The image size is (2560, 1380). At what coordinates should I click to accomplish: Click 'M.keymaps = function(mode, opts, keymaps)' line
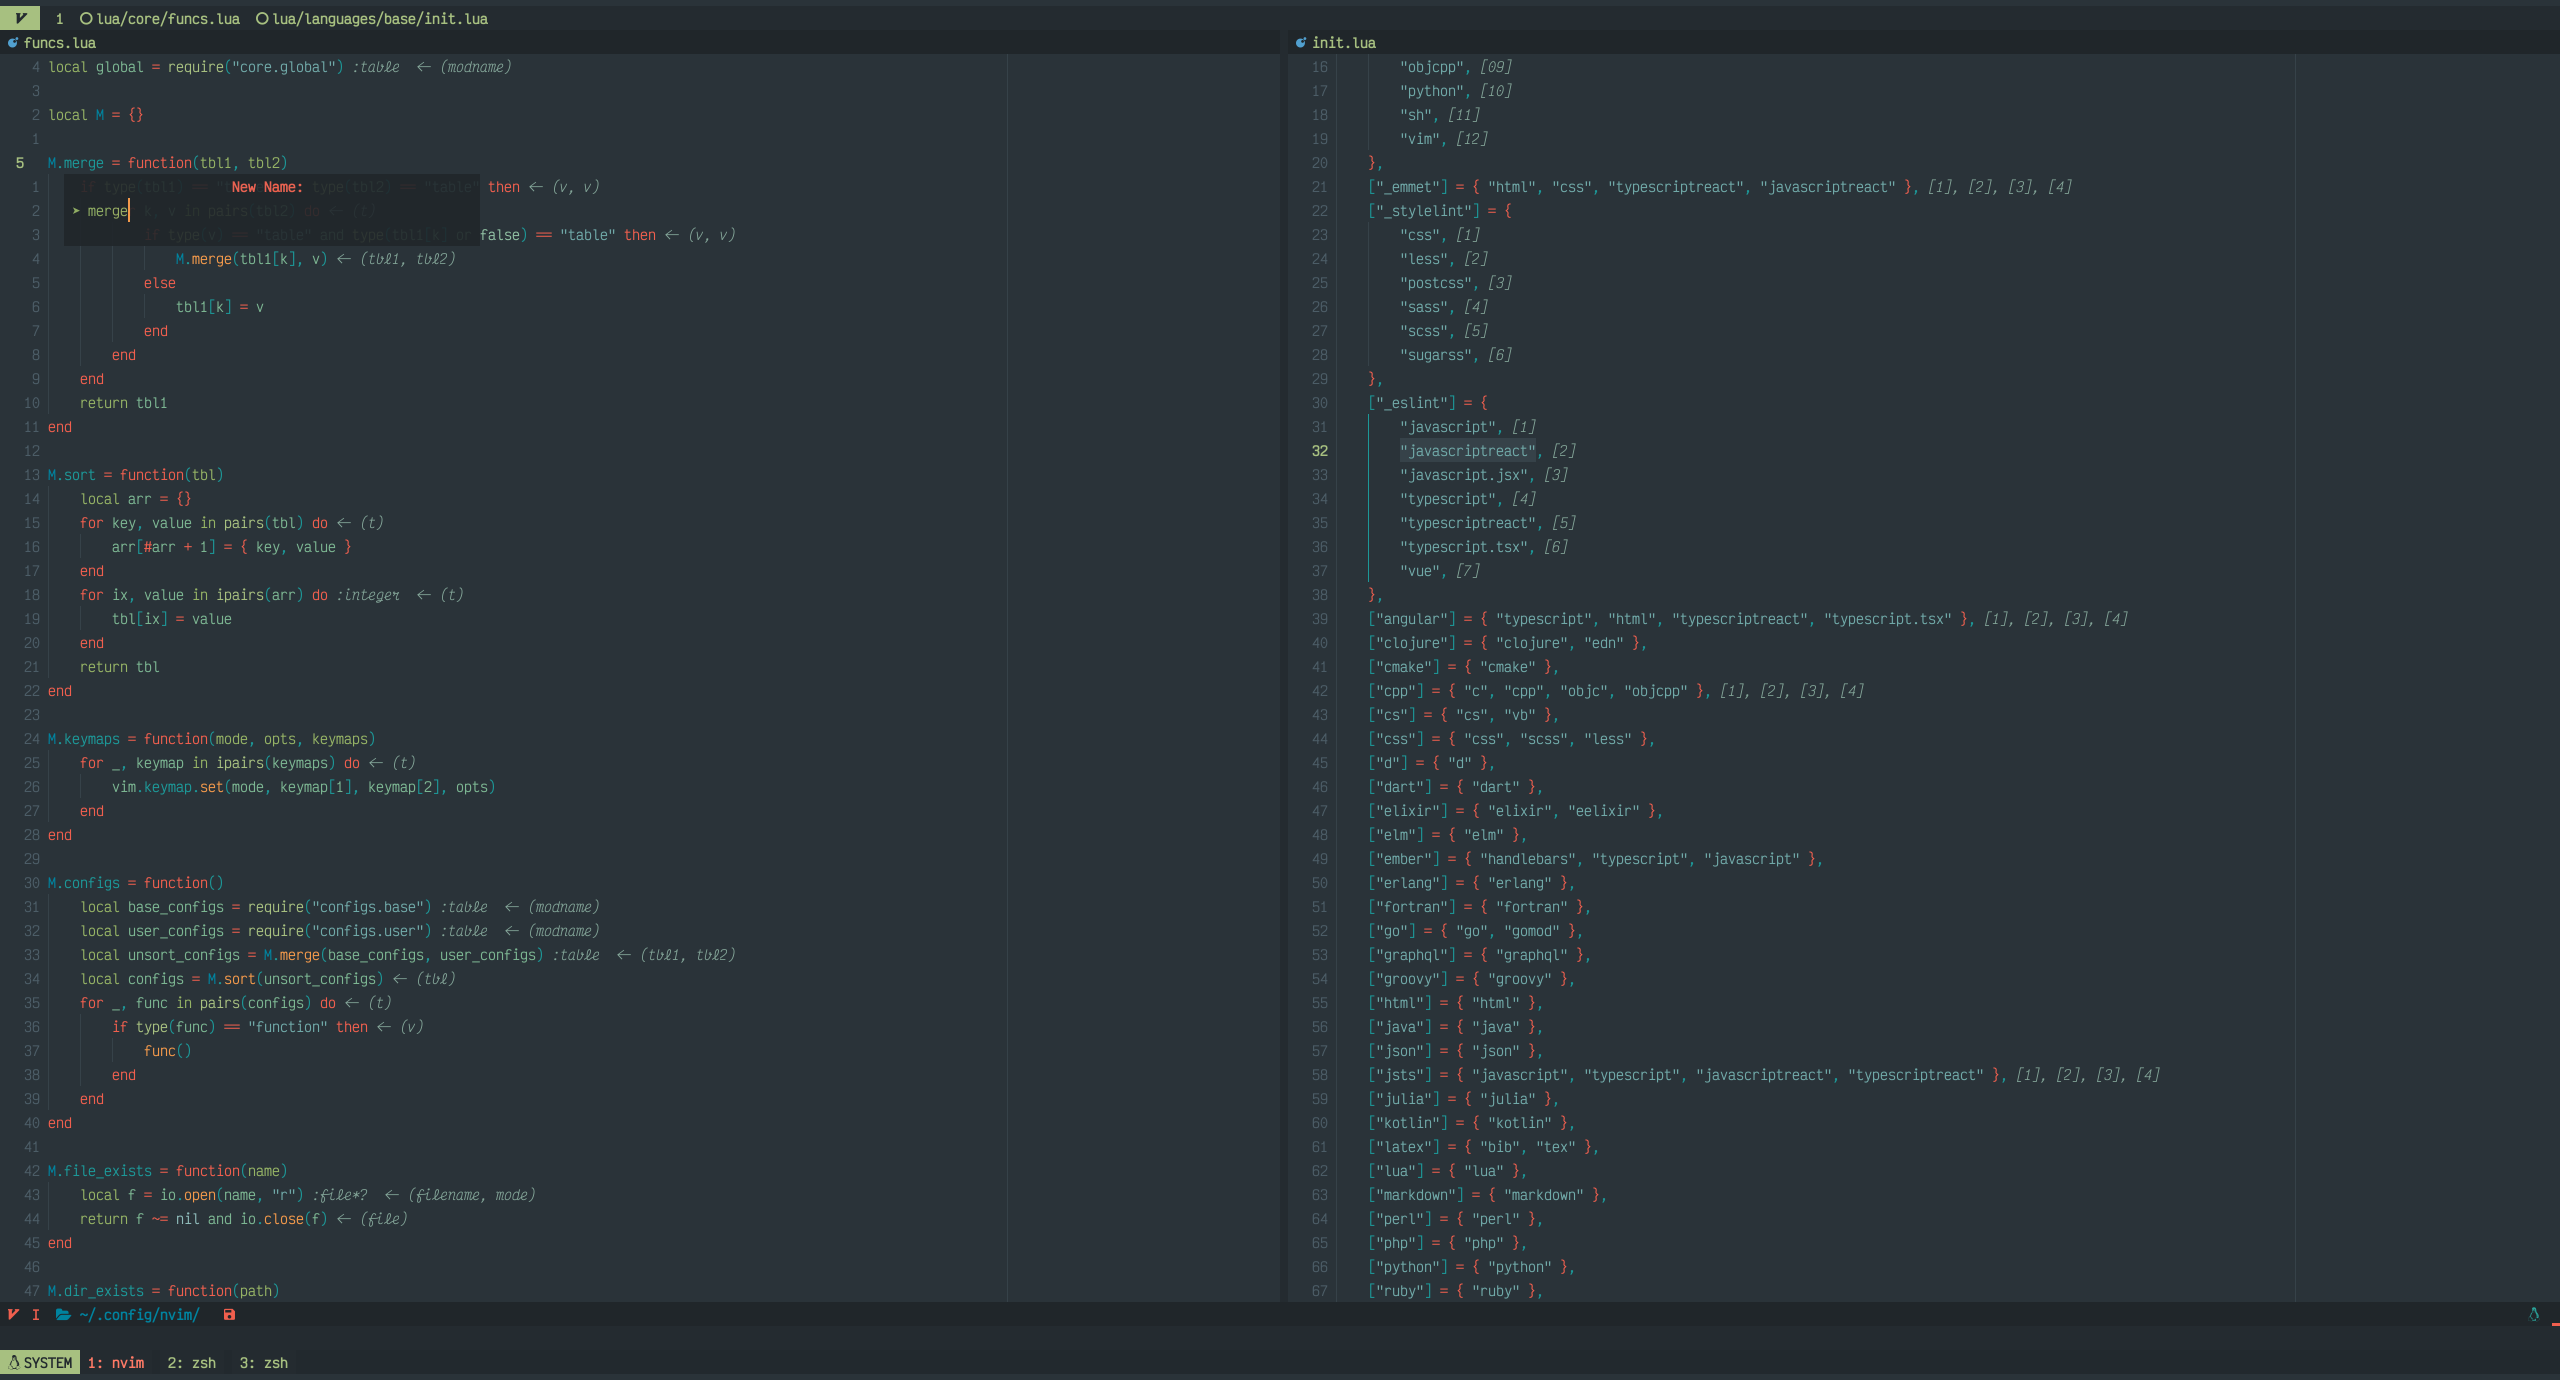pyautogui.click(x=212, y=739)
